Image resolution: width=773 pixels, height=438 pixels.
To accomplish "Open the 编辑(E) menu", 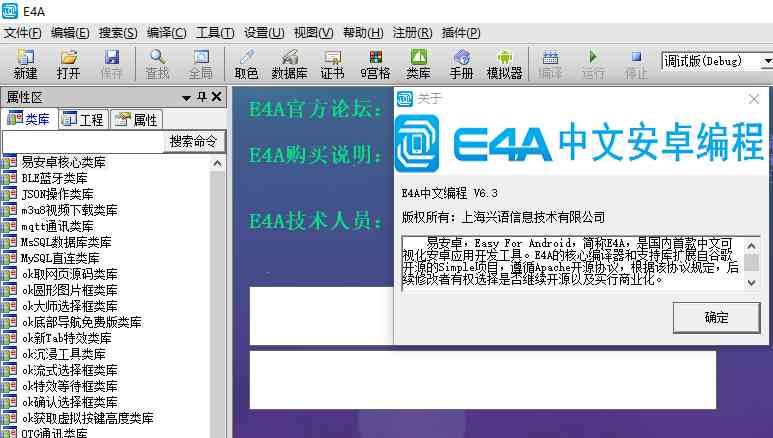I will (x=70, y=33).
